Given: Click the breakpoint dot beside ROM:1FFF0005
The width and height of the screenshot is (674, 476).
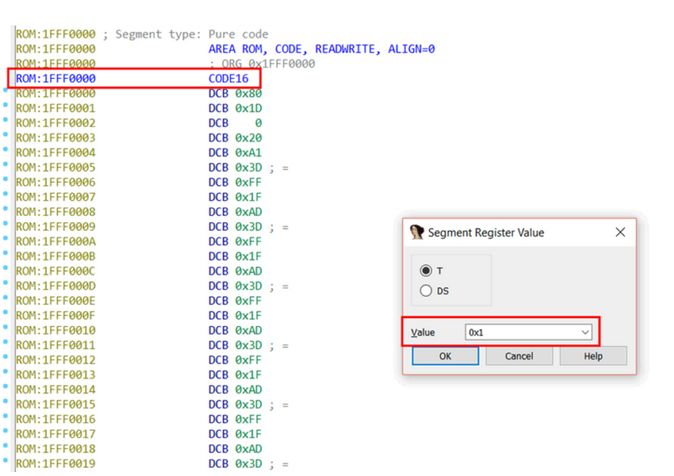Looking at the screenshot, I should 6,164.
